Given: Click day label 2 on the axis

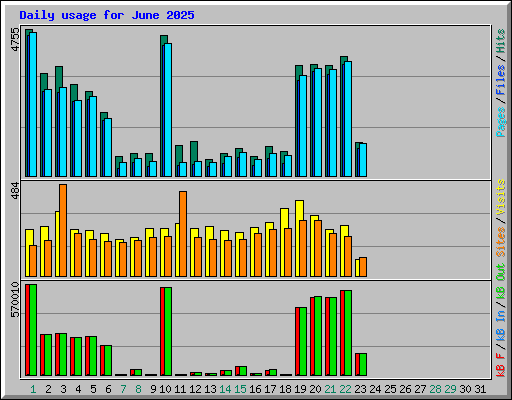Looking at the screenshot, I should click(48, 389).
